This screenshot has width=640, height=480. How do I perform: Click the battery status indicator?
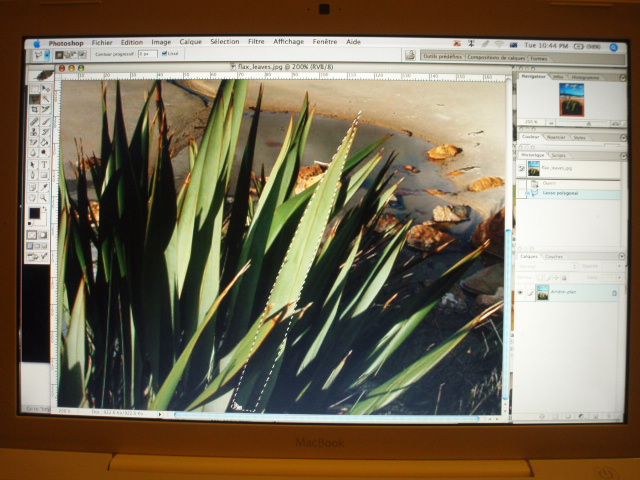(585, 47)
